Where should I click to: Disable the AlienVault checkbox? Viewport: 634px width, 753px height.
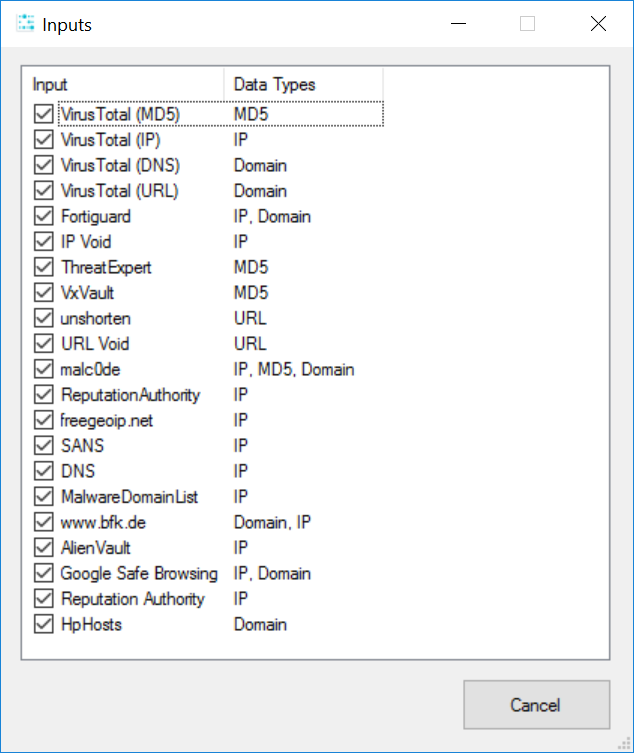point(44,547)
